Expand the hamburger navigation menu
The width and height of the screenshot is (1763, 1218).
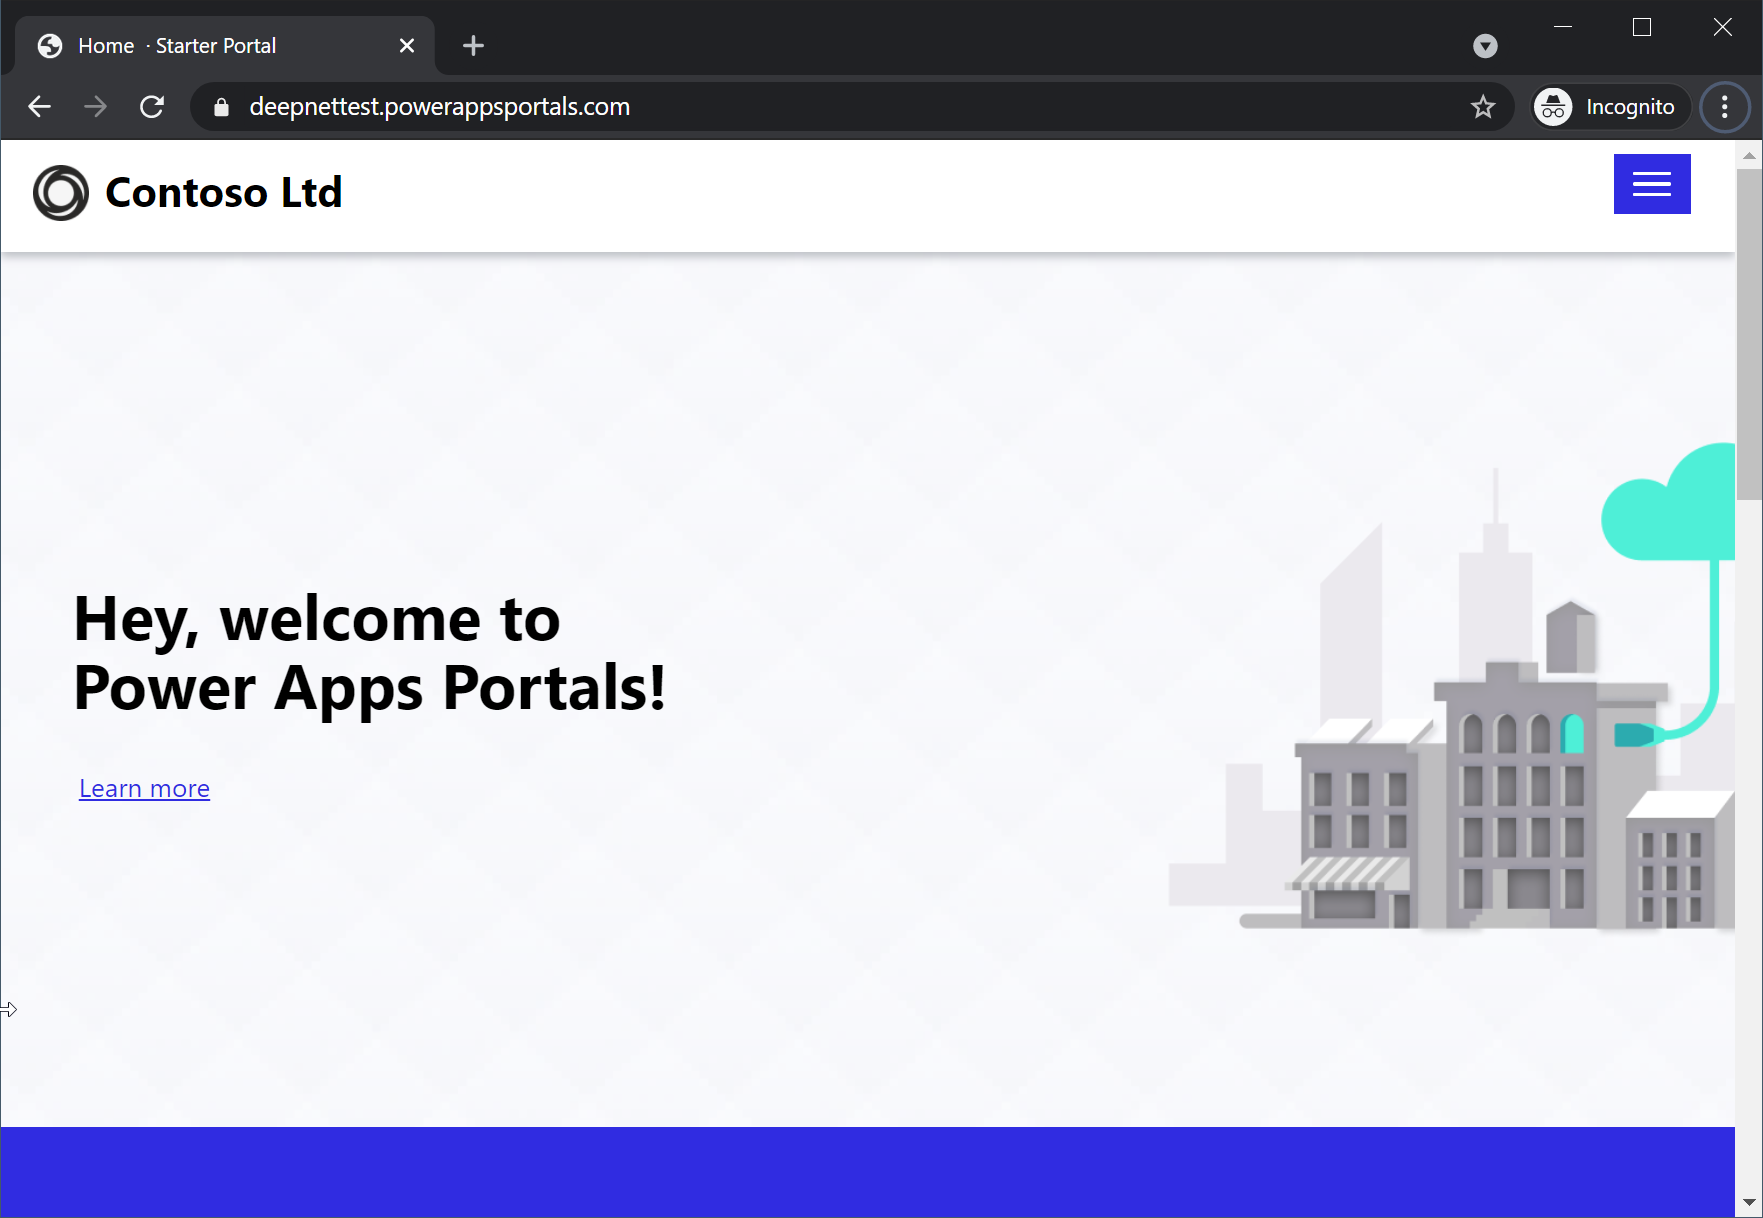(1652, 184)
